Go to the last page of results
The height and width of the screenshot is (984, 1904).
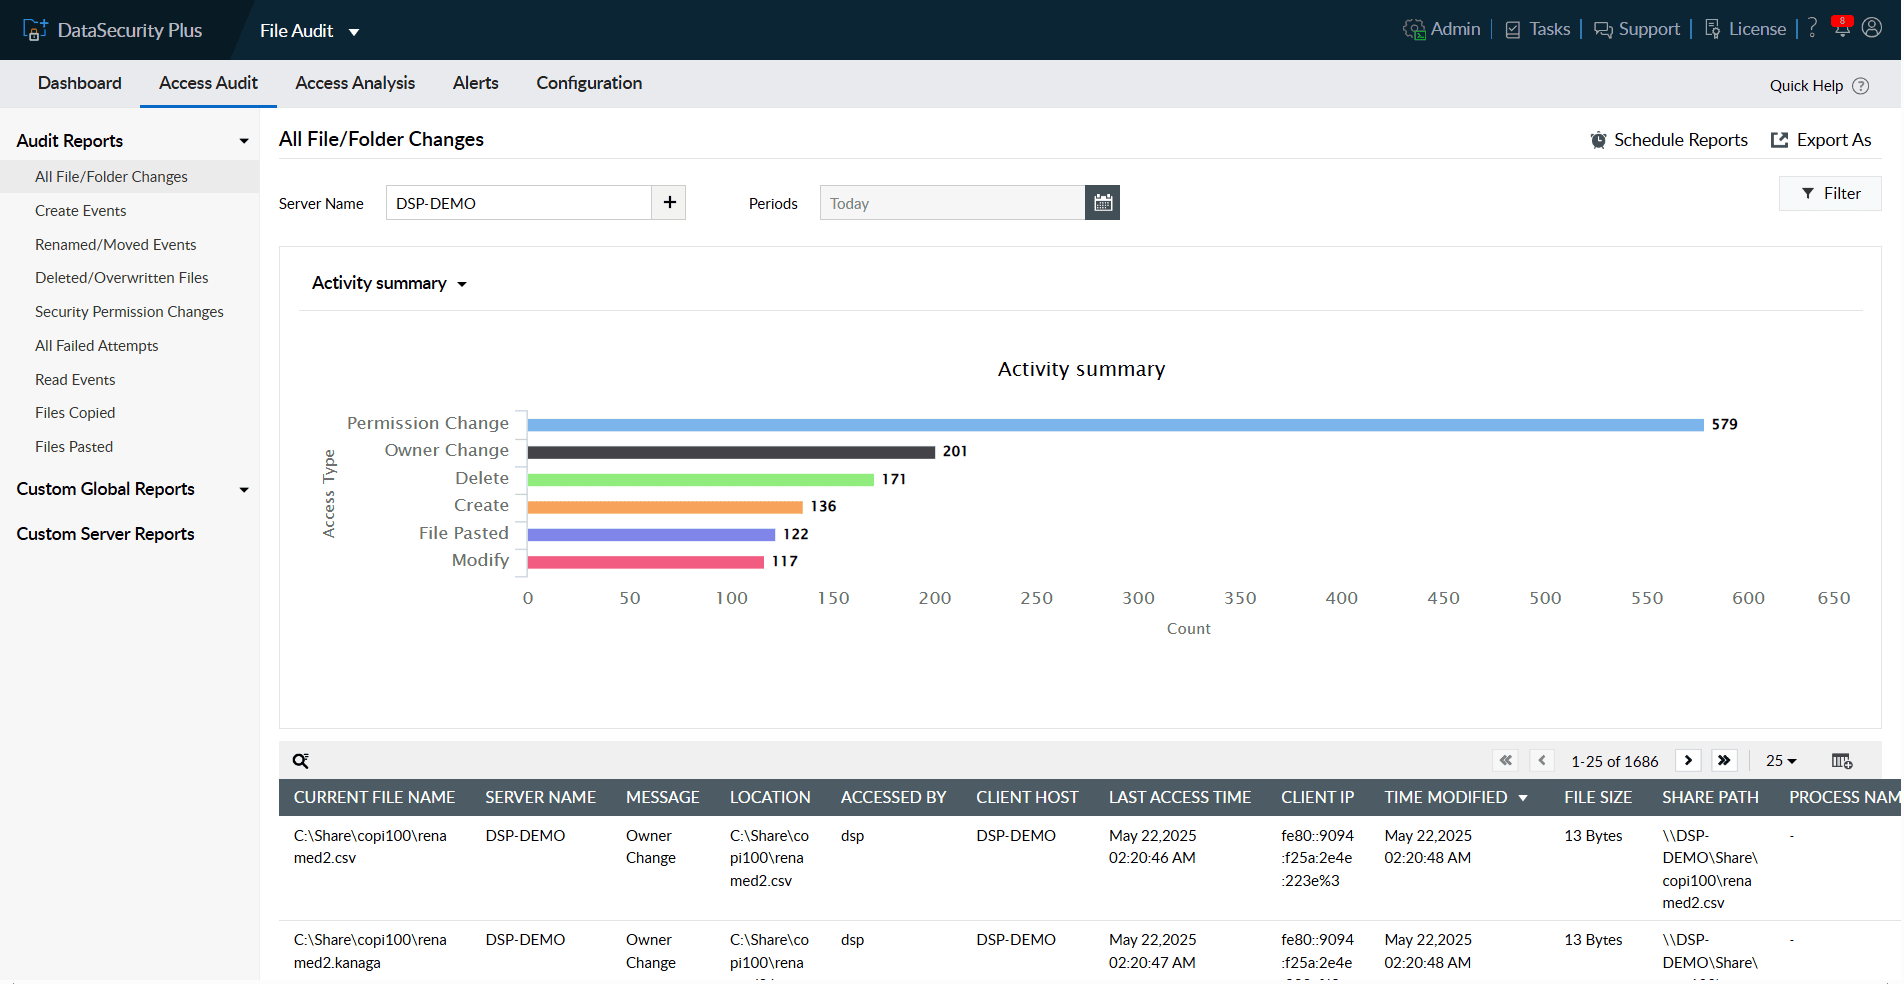click(x=1724, y=761)
